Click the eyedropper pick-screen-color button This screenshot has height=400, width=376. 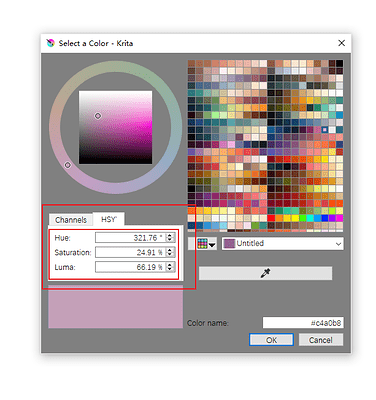265,273
